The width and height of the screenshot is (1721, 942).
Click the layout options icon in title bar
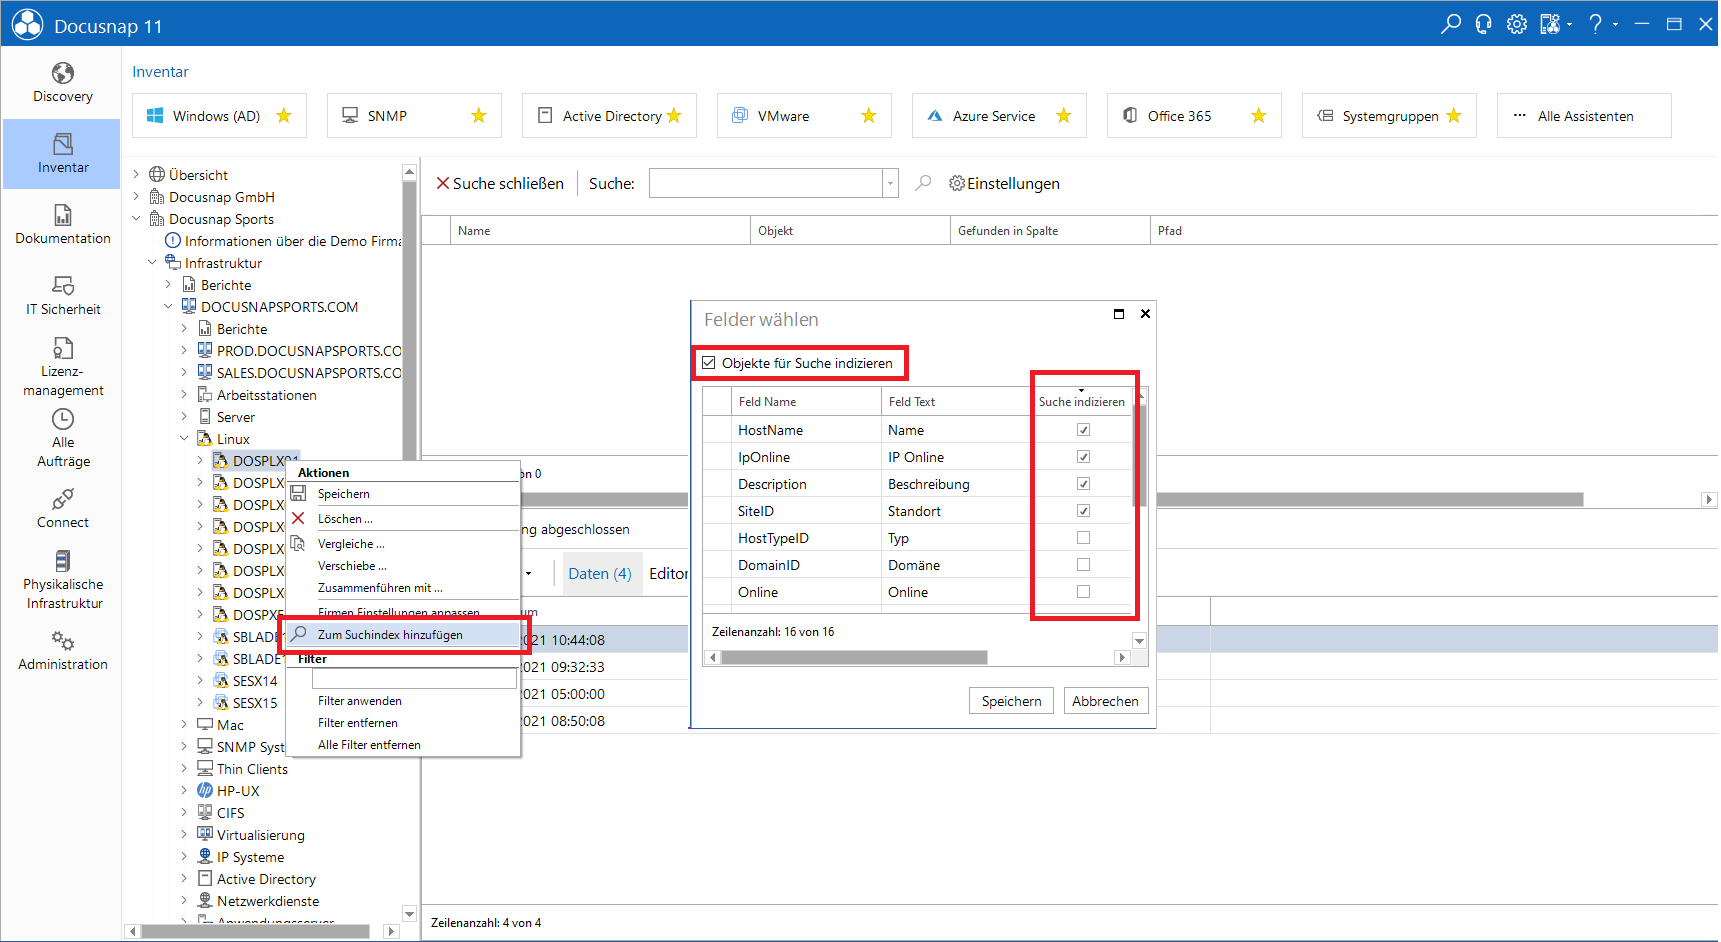(1550, 24)
